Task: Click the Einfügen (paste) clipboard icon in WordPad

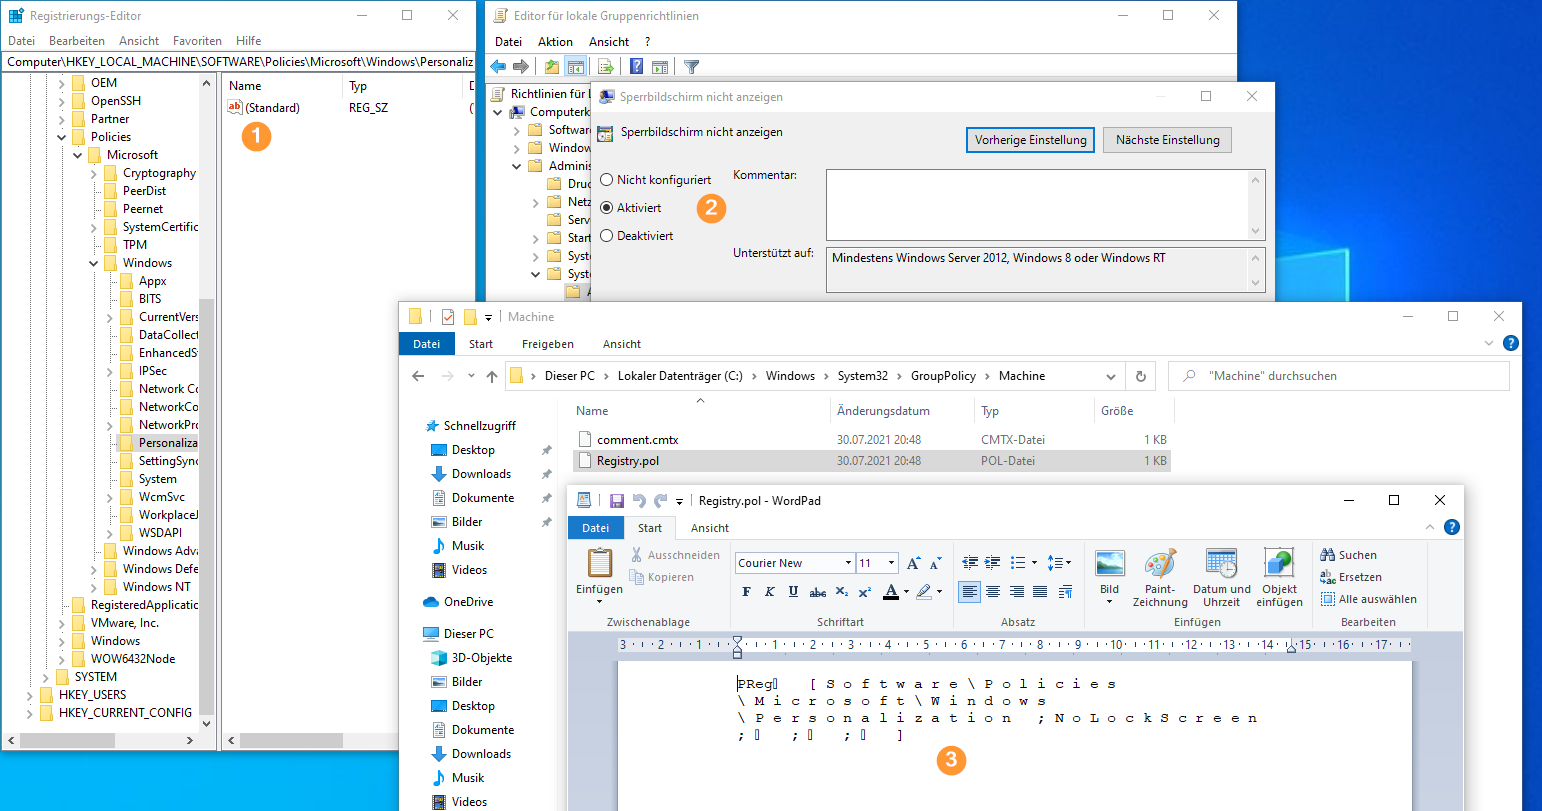Action: click(x=599, y=563)
